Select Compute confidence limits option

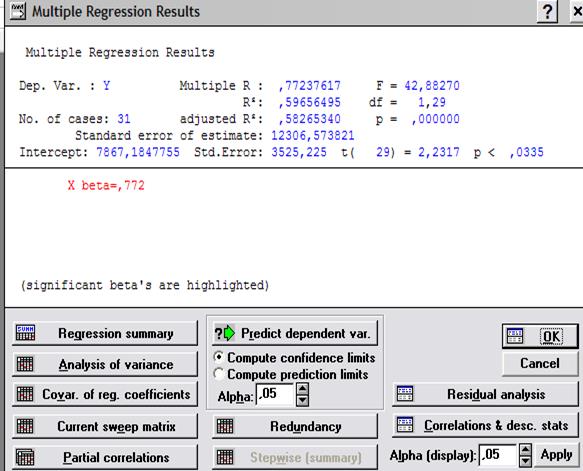(x=219, y=357)
